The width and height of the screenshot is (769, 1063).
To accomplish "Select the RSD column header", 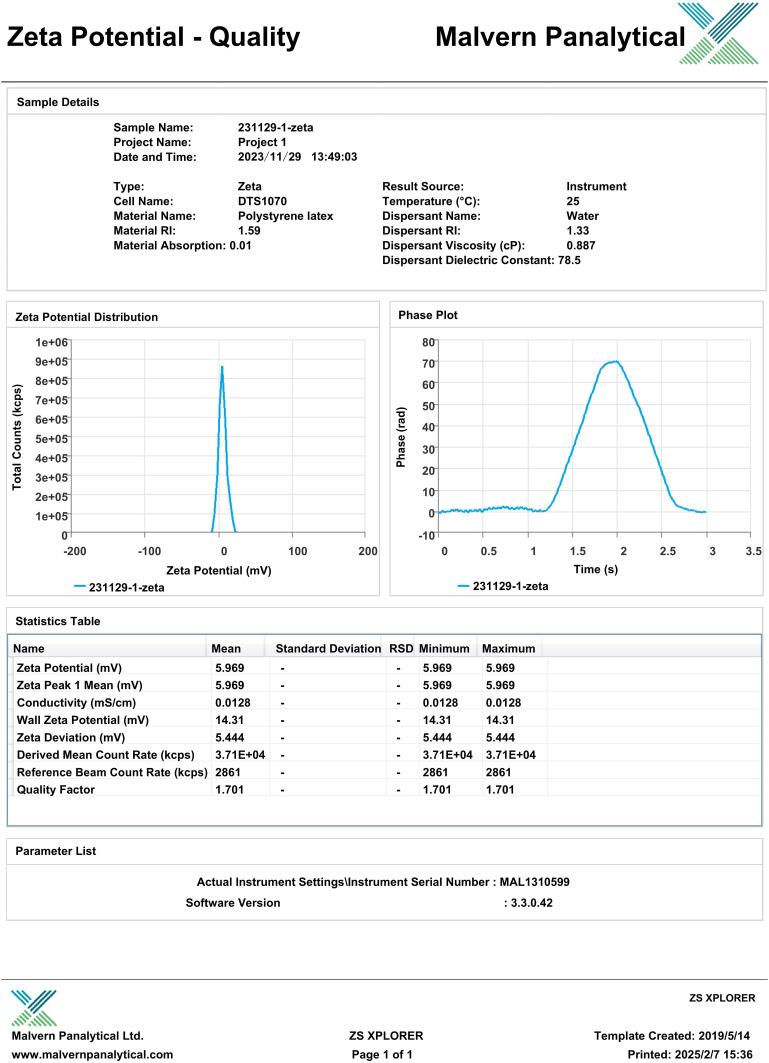I will [401, 648].
